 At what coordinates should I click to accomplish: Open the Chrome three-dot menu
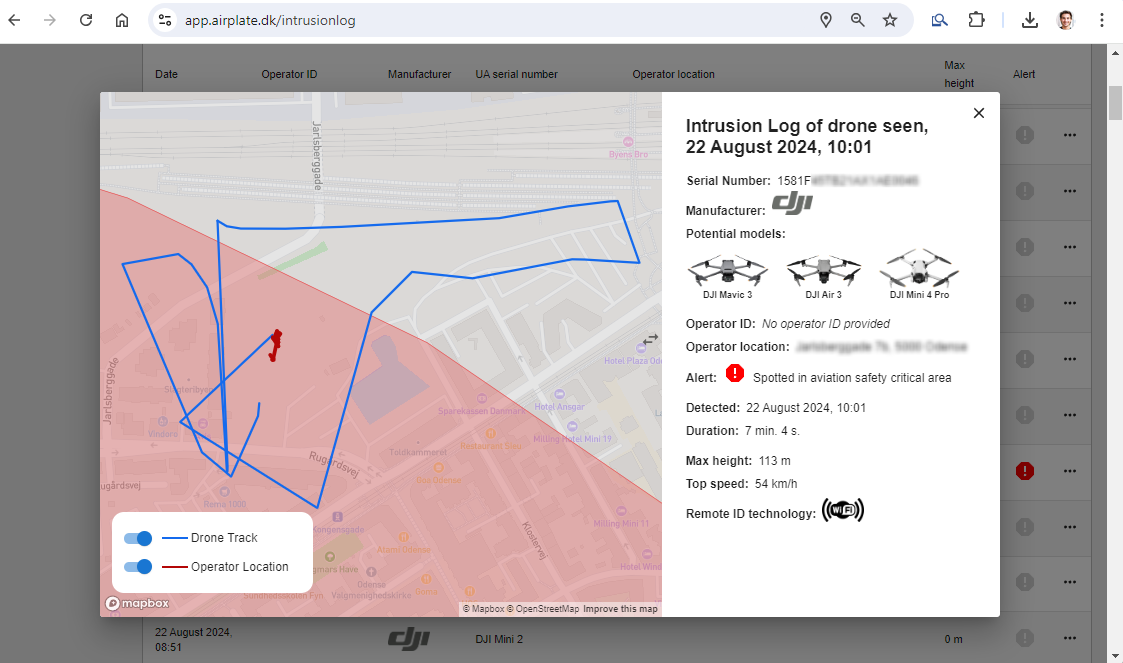[1102, 20]
